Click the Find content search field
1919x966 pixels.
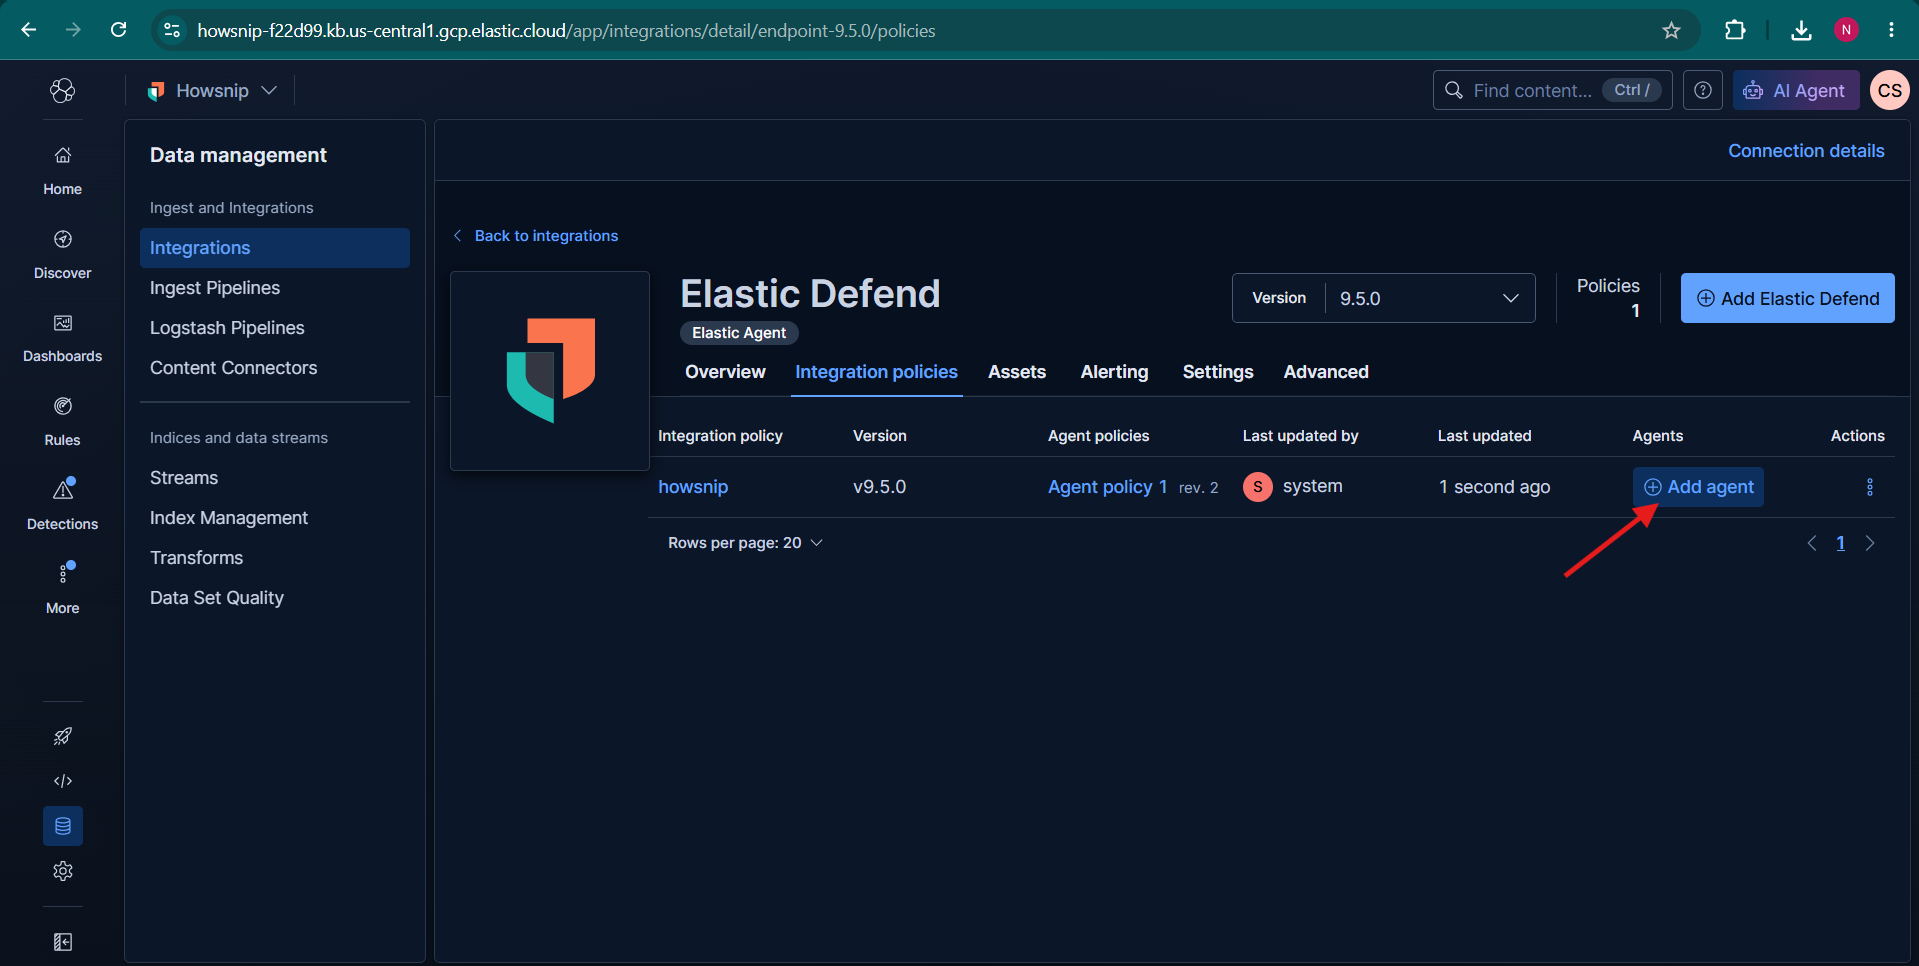pyautogui.click(x=1552, y=91)
